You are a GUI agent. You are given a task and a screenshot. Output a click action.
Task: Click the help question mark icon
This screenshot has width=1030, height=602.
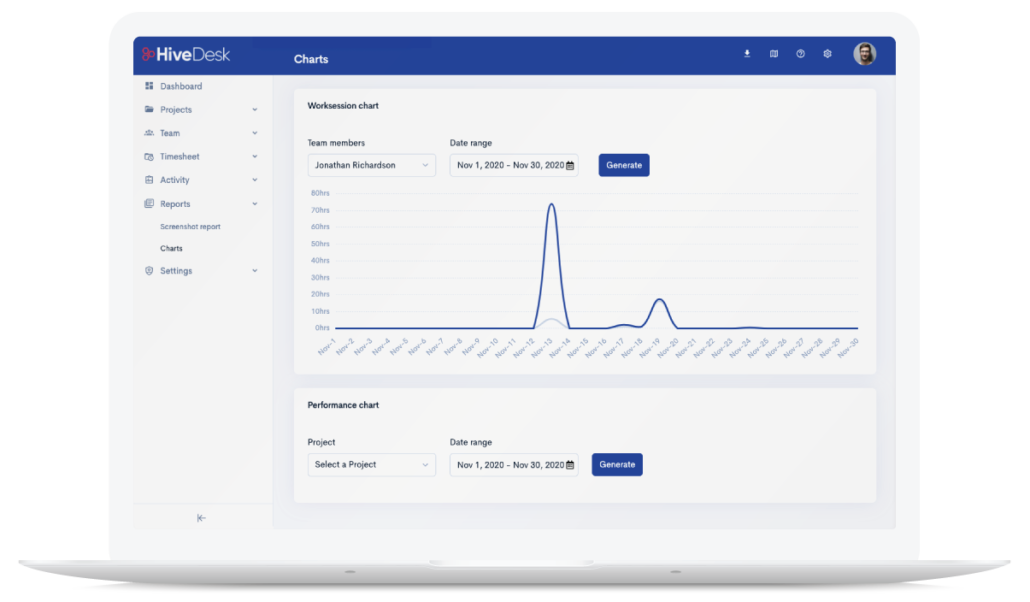click(800, 54)
